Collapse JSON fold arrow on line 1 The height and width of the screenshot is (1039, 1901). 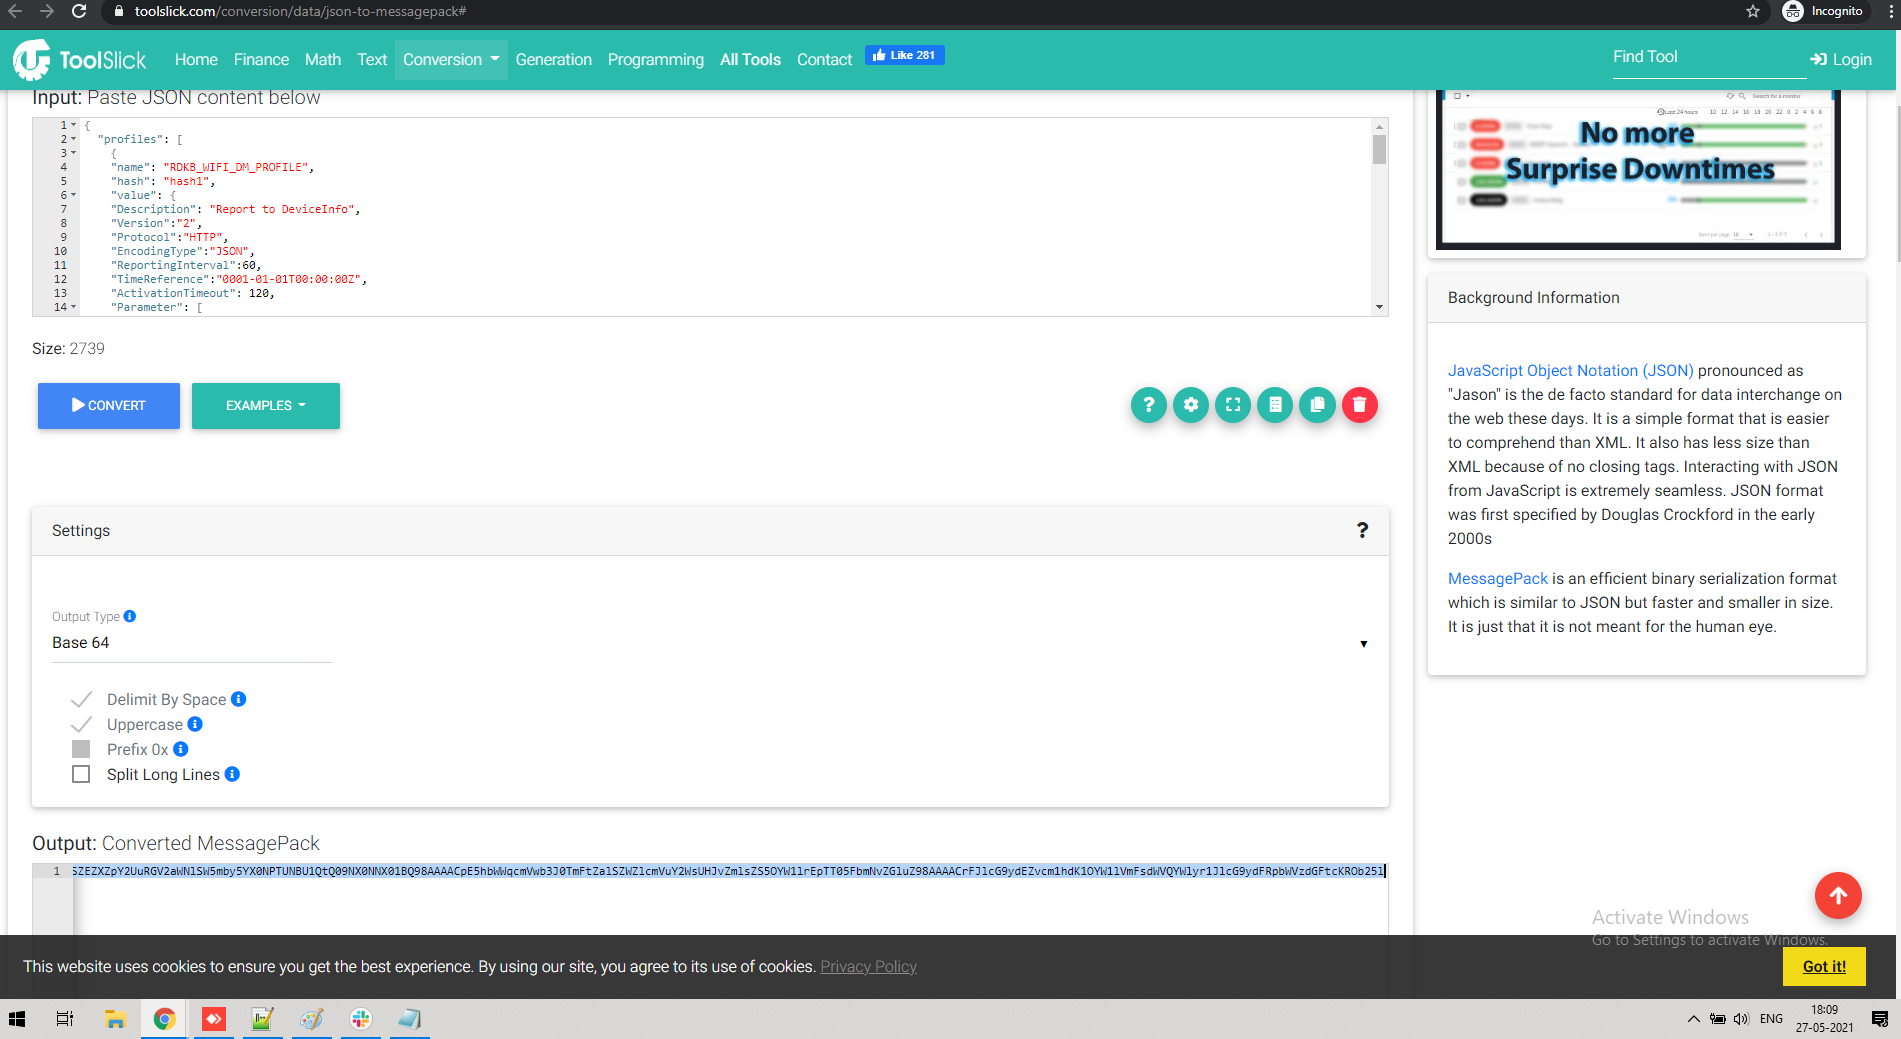(74, 125)
